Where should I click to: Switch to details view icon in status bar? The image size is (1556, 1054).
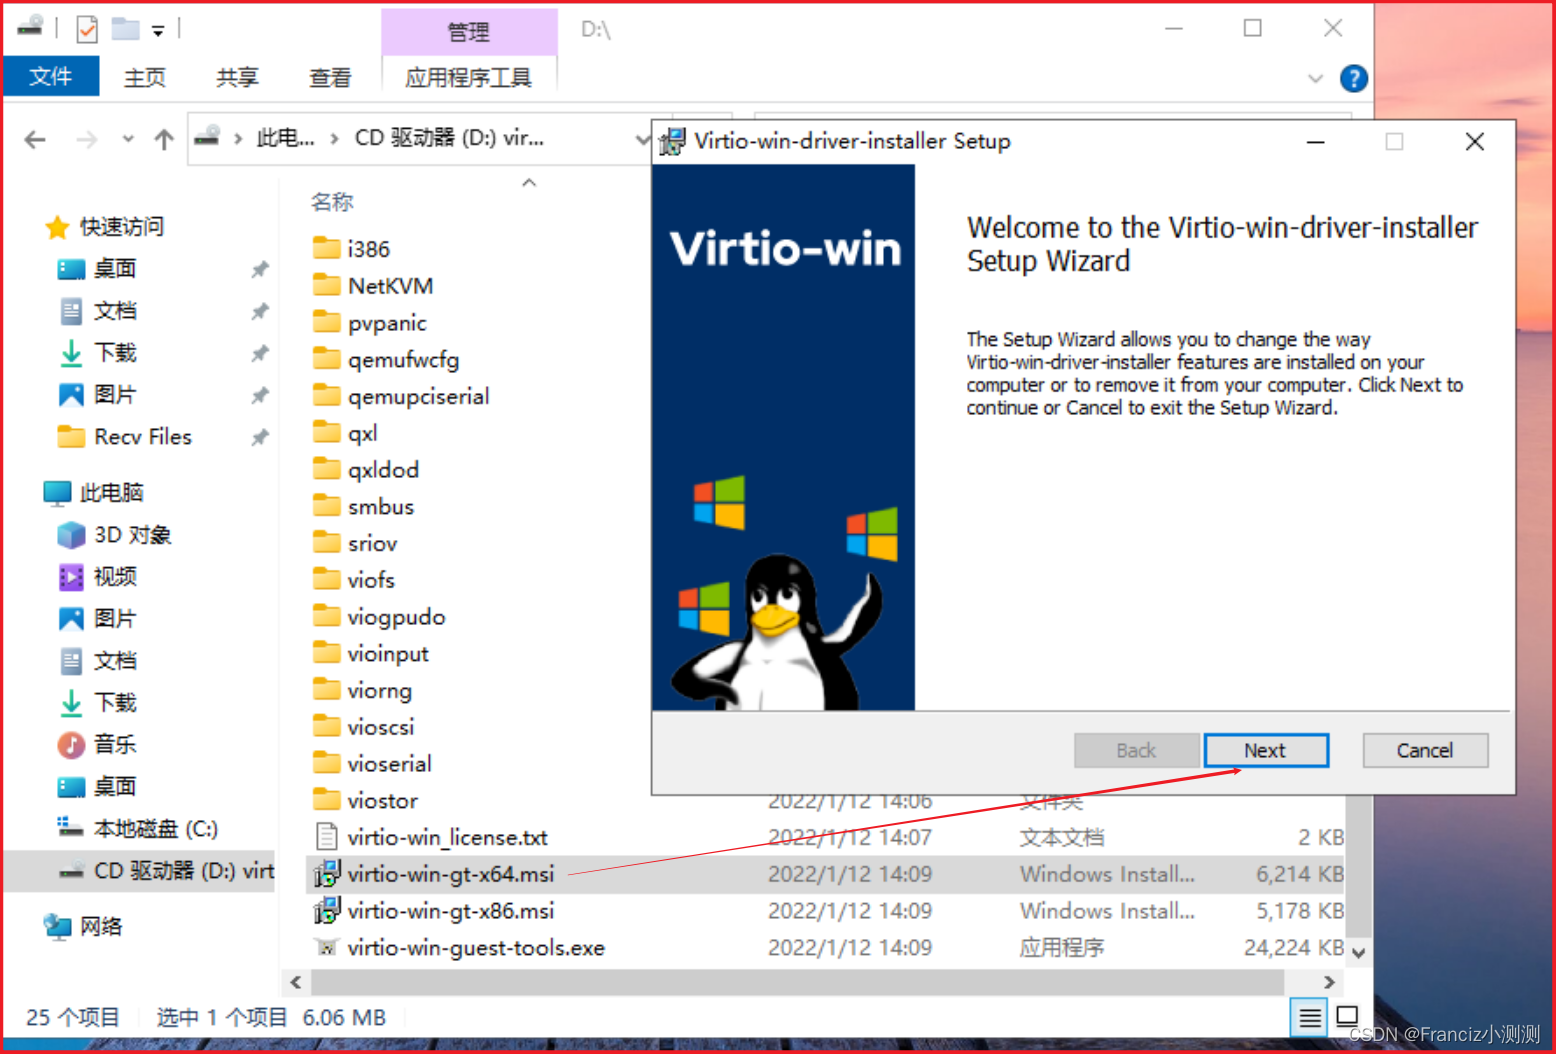pyautogui.click(x=1309, y=1018)
